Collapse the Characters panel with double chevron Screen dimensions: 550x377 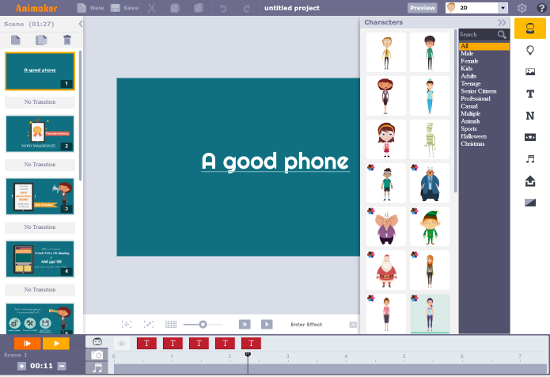pyautogui.click(x=502, y=22)
